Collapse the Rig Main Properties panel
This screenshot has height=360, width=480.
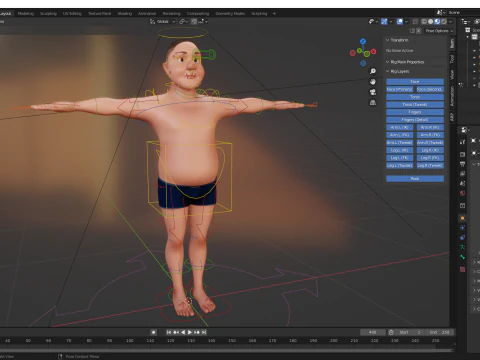(387, 62)
